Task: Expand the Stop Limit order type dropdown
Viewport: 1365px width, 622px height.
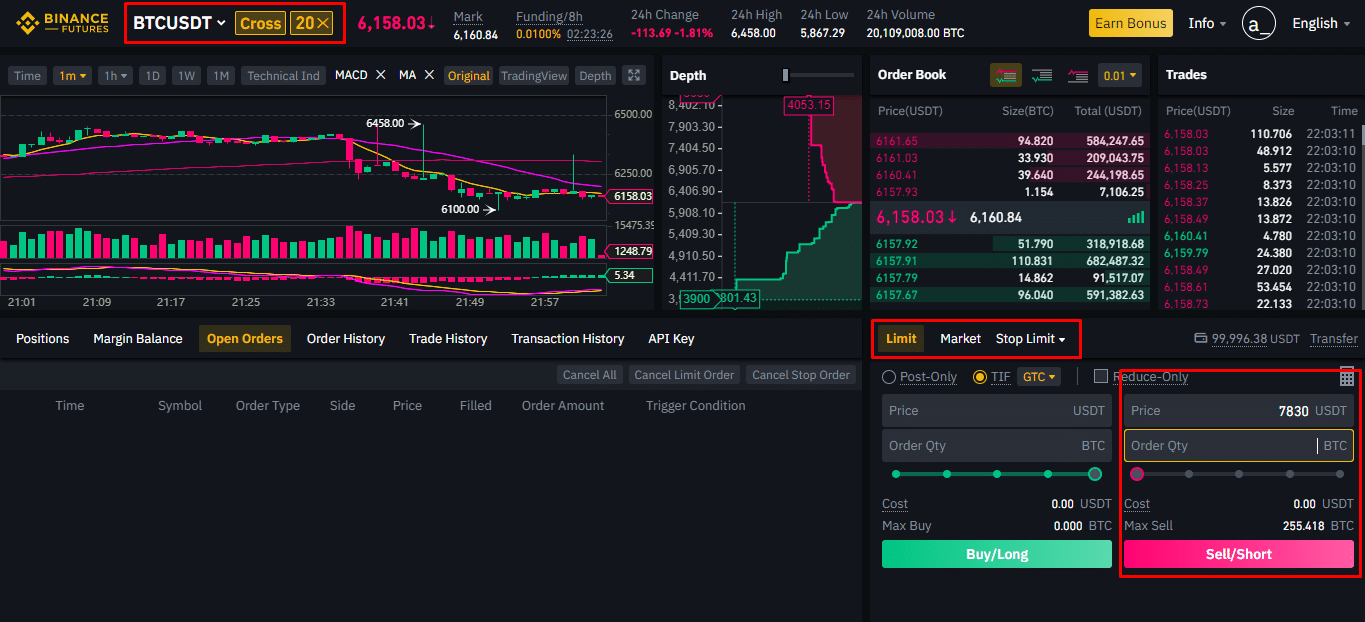Action: tap(1031, 339)
